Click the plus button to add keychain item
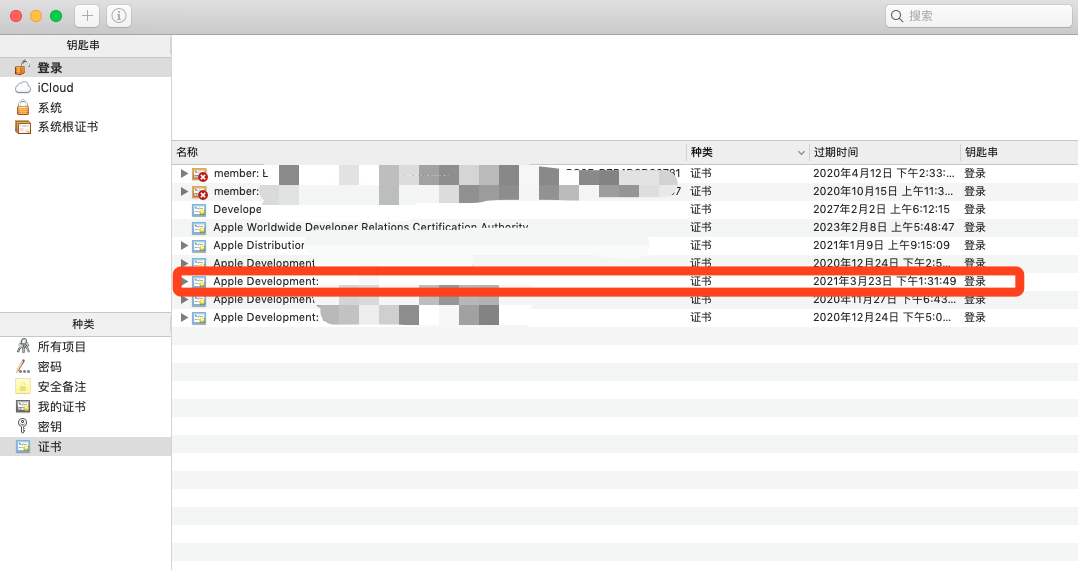Viewport: 1078px width, 570px height. point(87,16)
